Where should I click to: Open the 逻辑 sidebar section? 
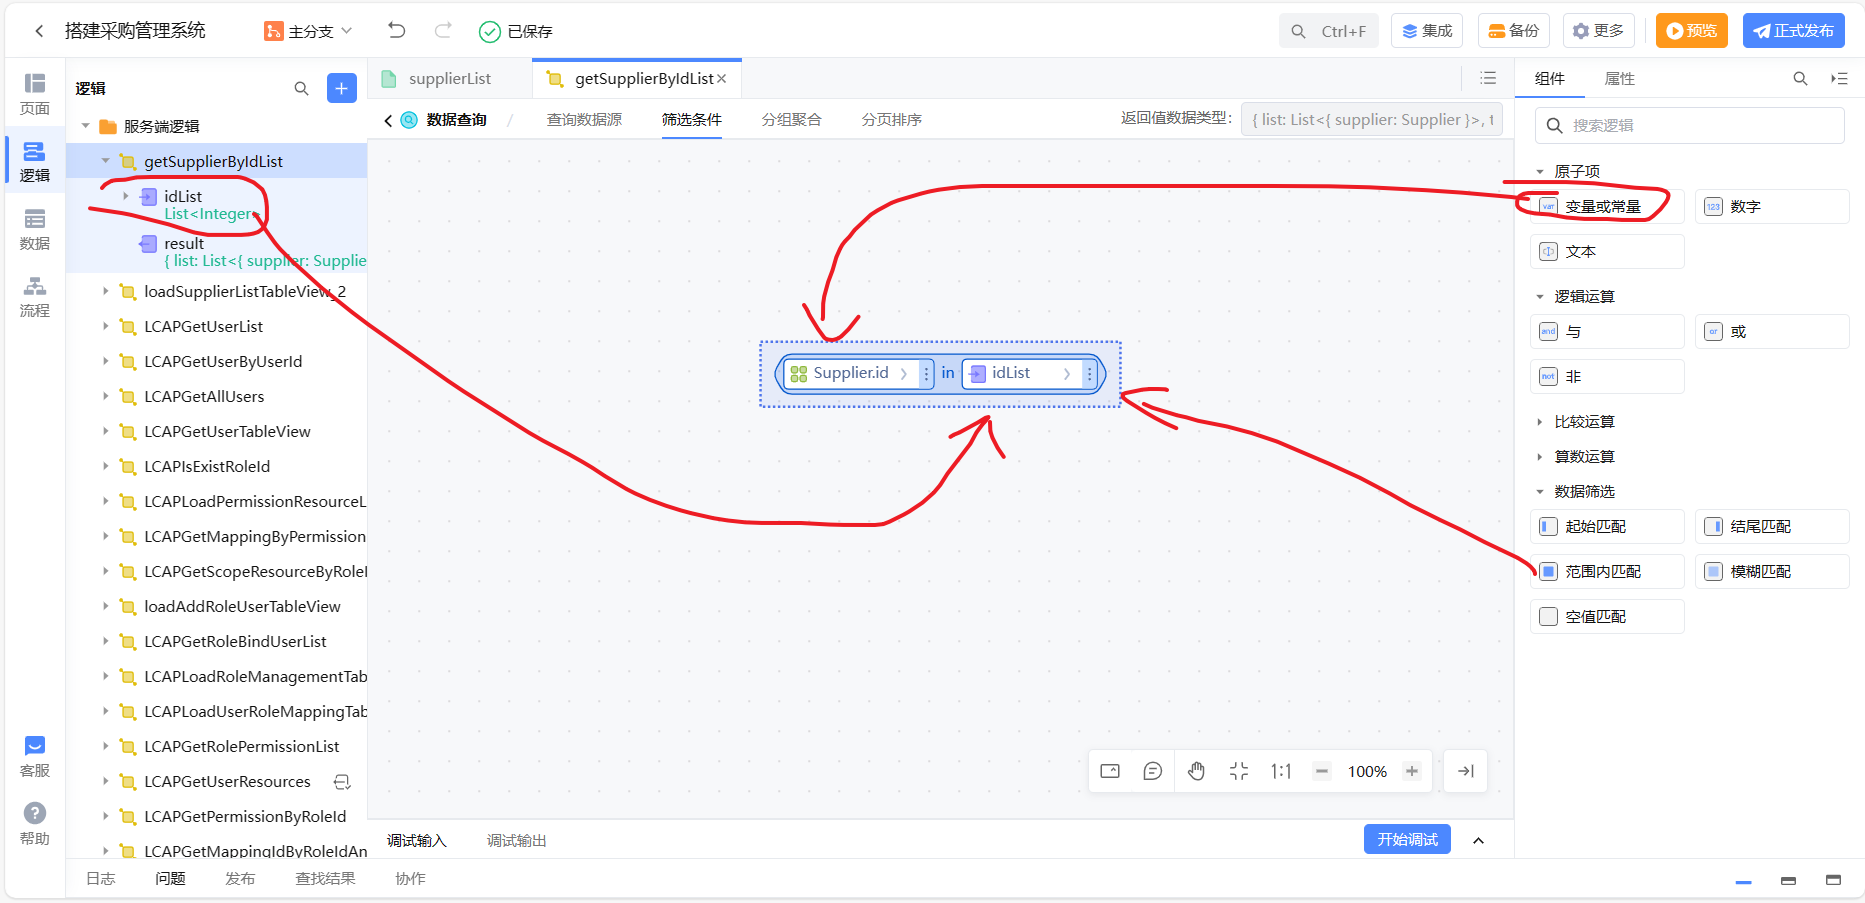[35, 161]
